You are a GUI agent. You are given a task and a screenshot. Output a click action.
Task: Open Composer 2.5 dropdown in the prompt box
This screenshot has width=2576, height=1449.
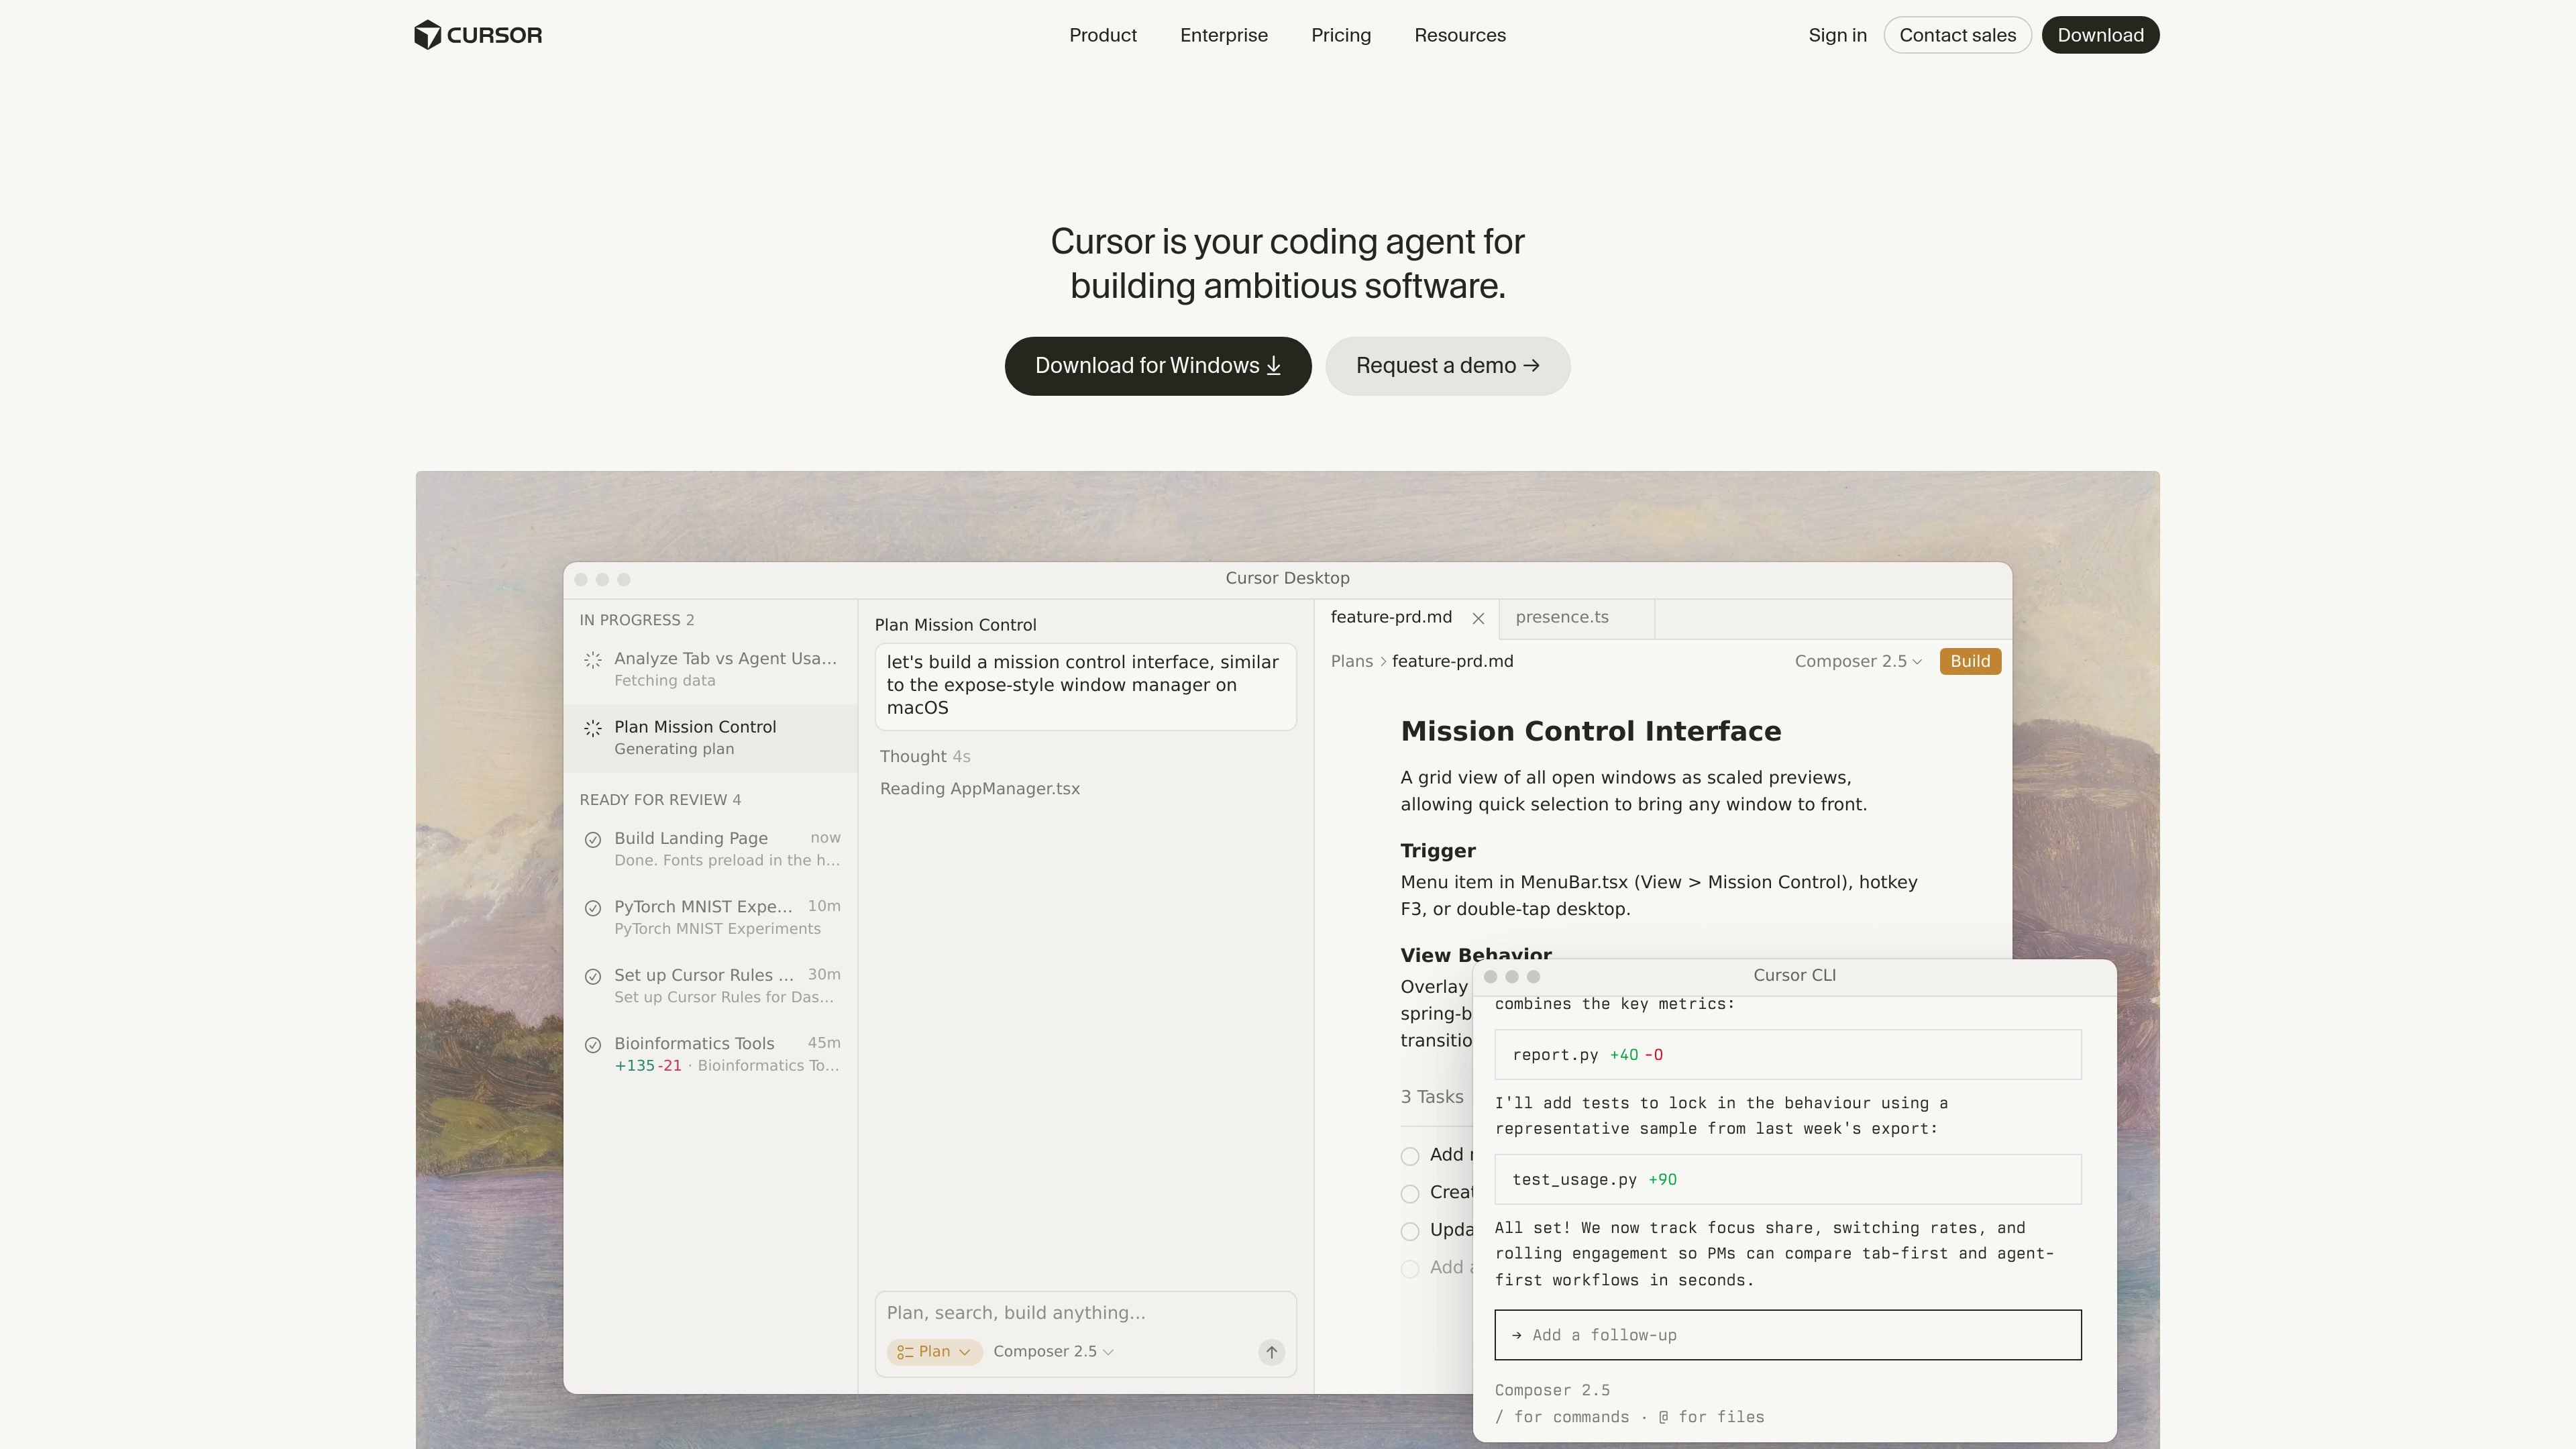point(1053,1352)
